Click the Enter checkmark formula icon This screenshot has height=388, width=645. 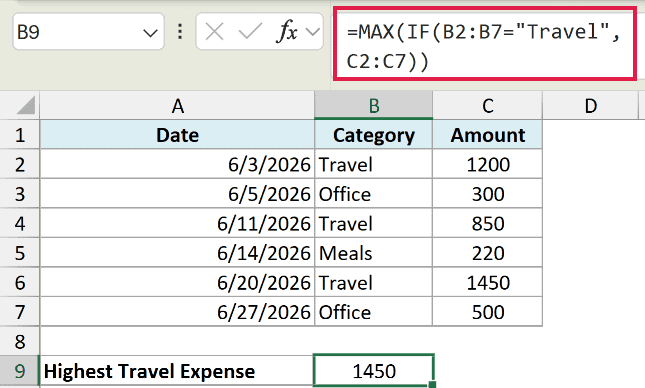[x=250, y=32]
